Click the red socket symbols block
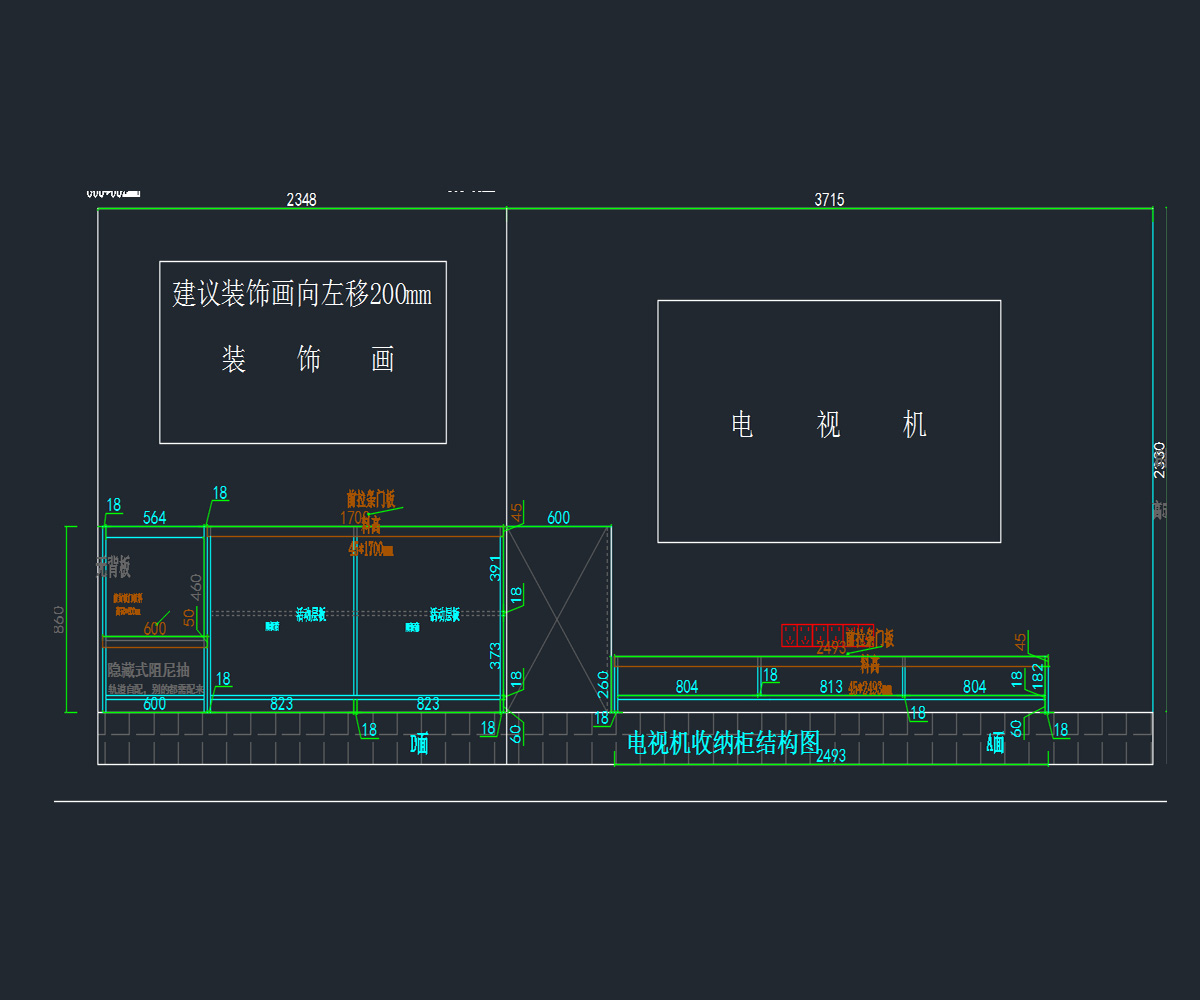 pos(828,635)
